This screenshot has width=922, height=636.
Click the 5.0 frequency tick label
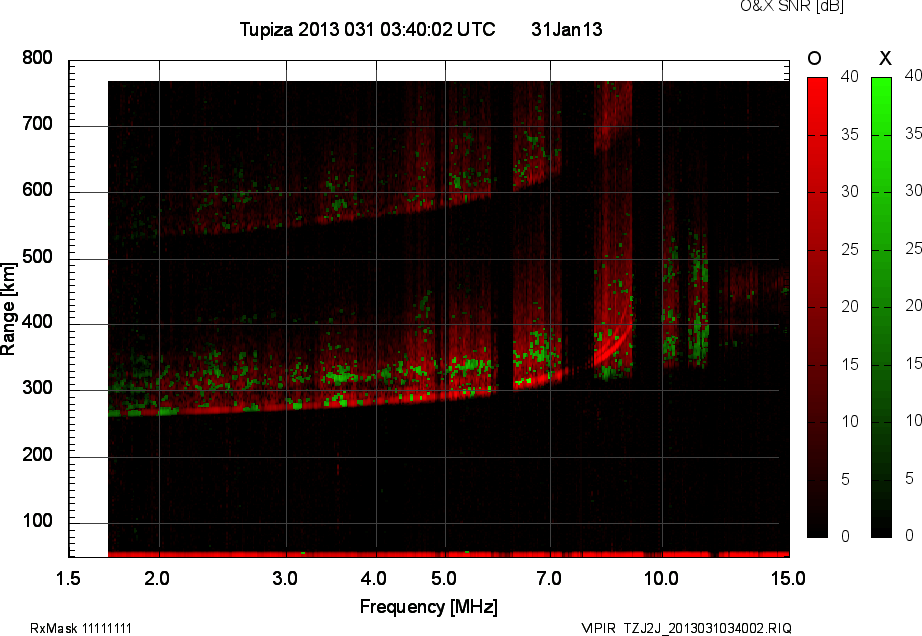(444, 579)
